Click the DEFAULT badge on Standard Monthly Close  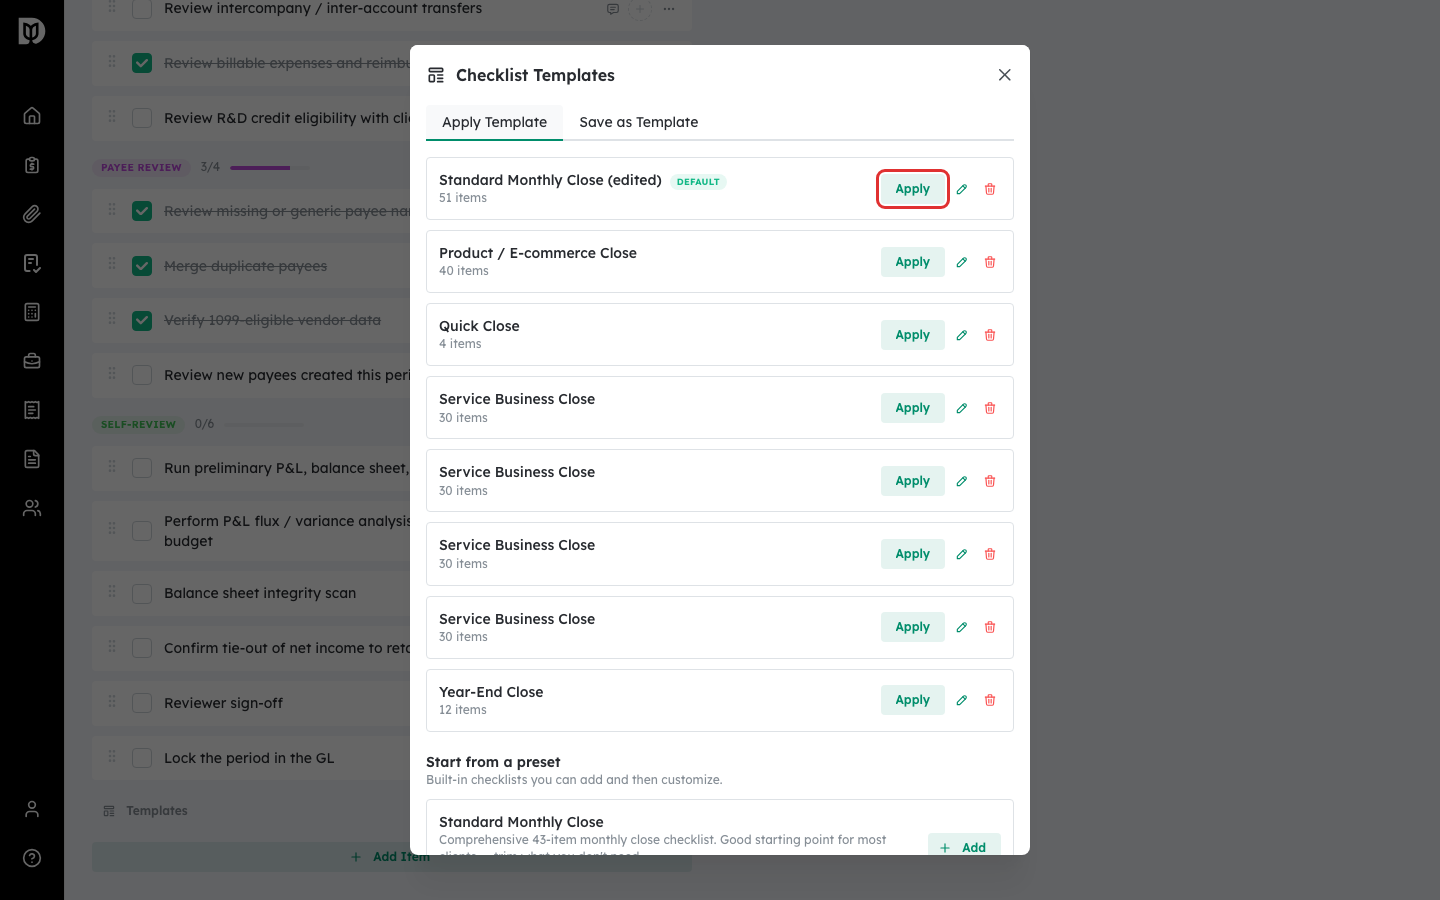pyautogui.click(x=698, y=182)
